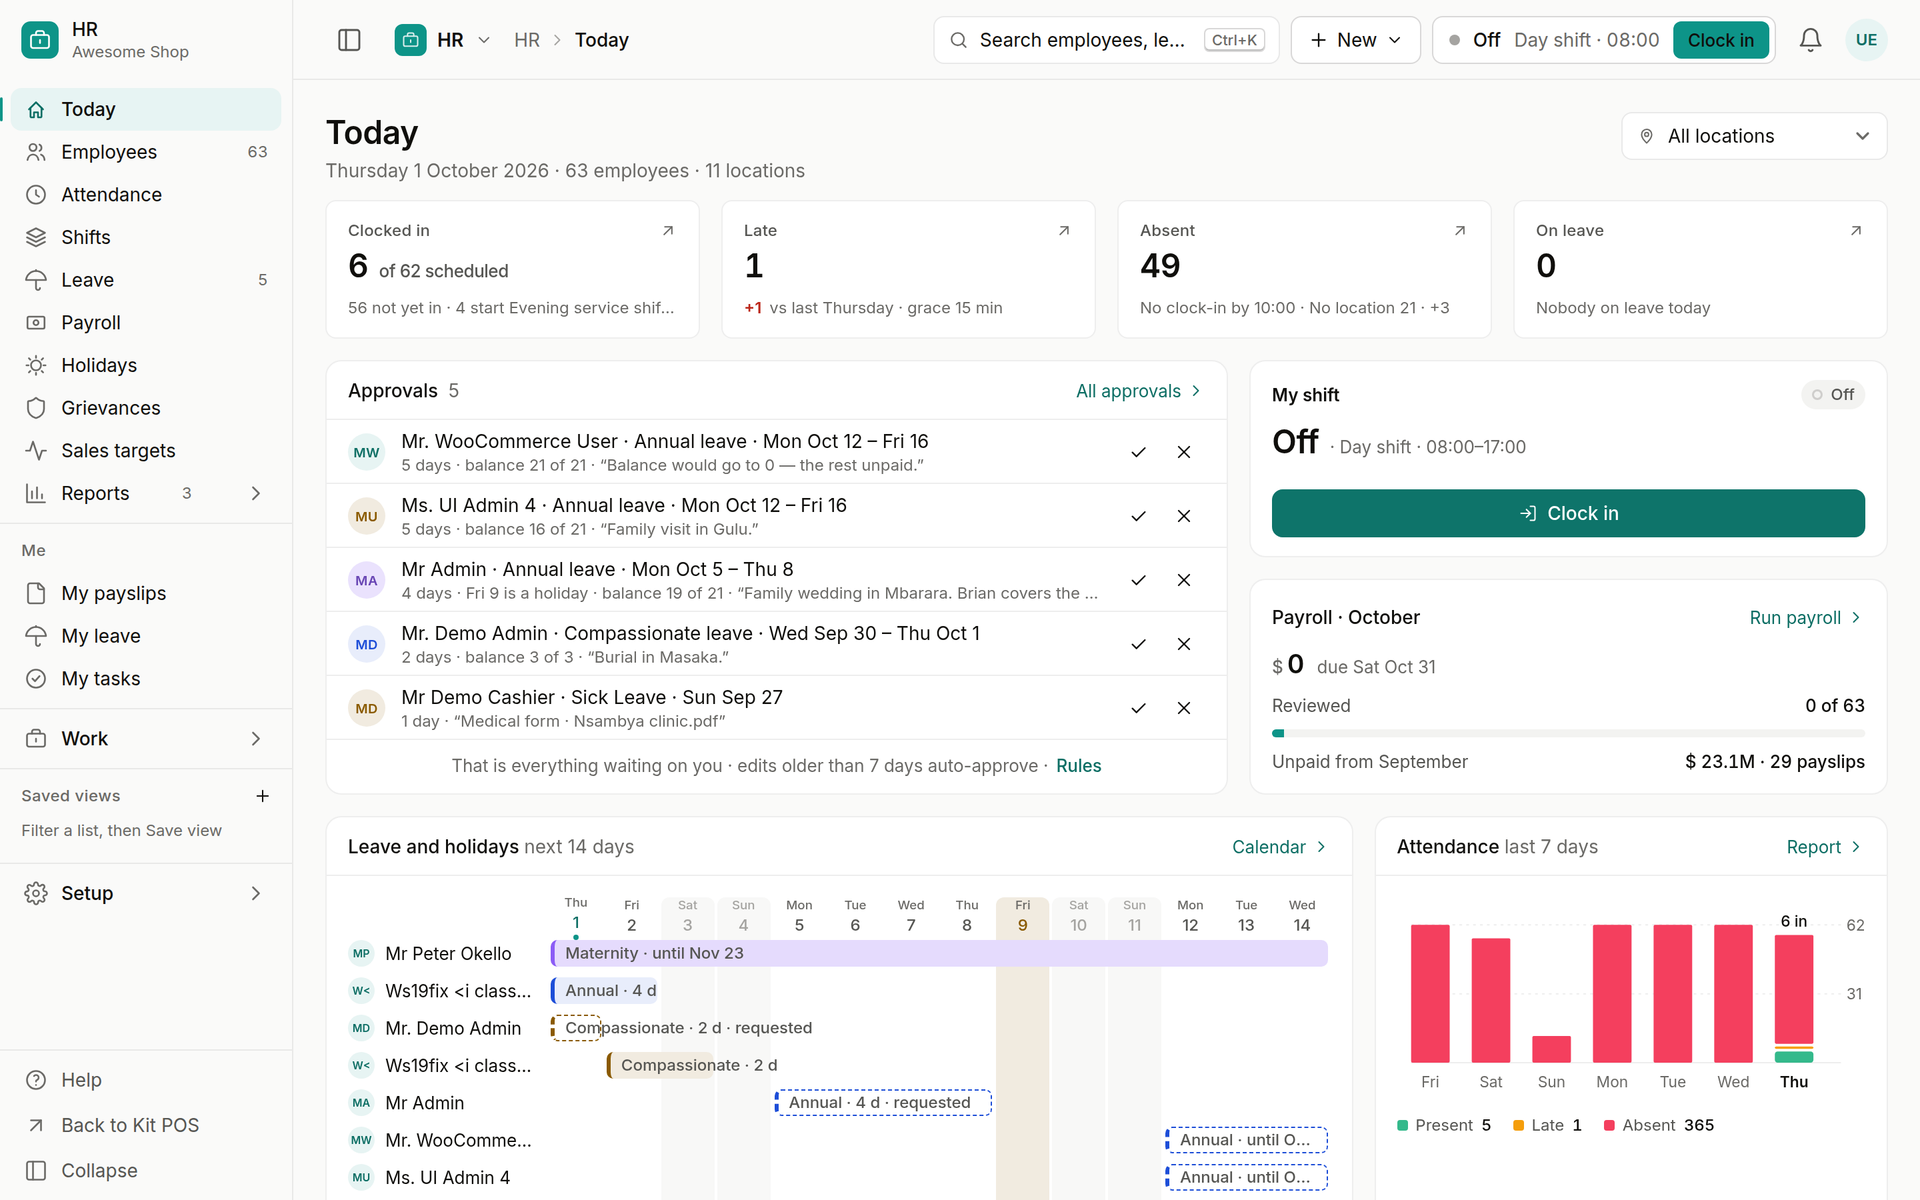The width and height of the screenshot is (1920, 1200).
Task: Reject Mr. Demo Admin's compassionate leave
Action: (1184, 644)
